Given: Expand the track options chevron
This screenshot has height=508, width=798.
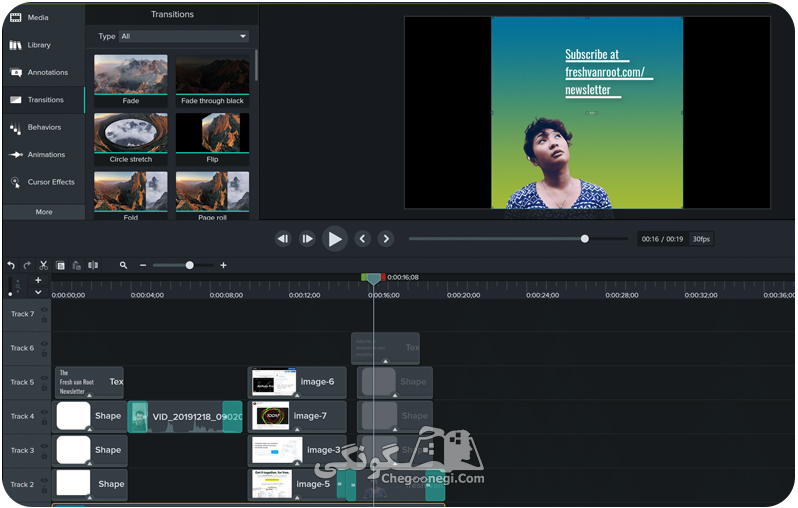Looking at the screenshot, I should [38, 293].
